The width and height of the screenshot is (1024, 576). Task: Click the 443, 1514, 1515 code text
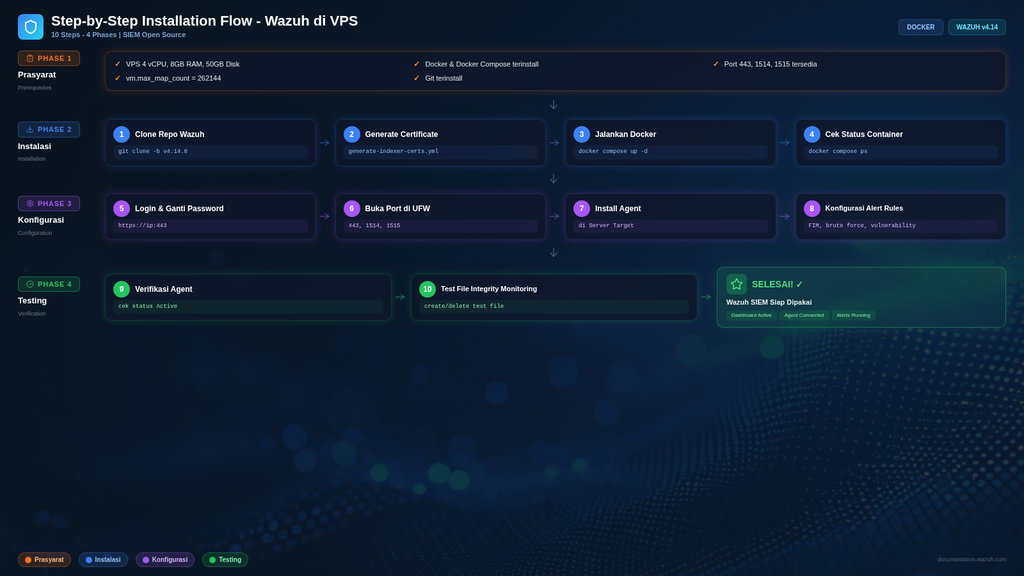tap(374, 225)
